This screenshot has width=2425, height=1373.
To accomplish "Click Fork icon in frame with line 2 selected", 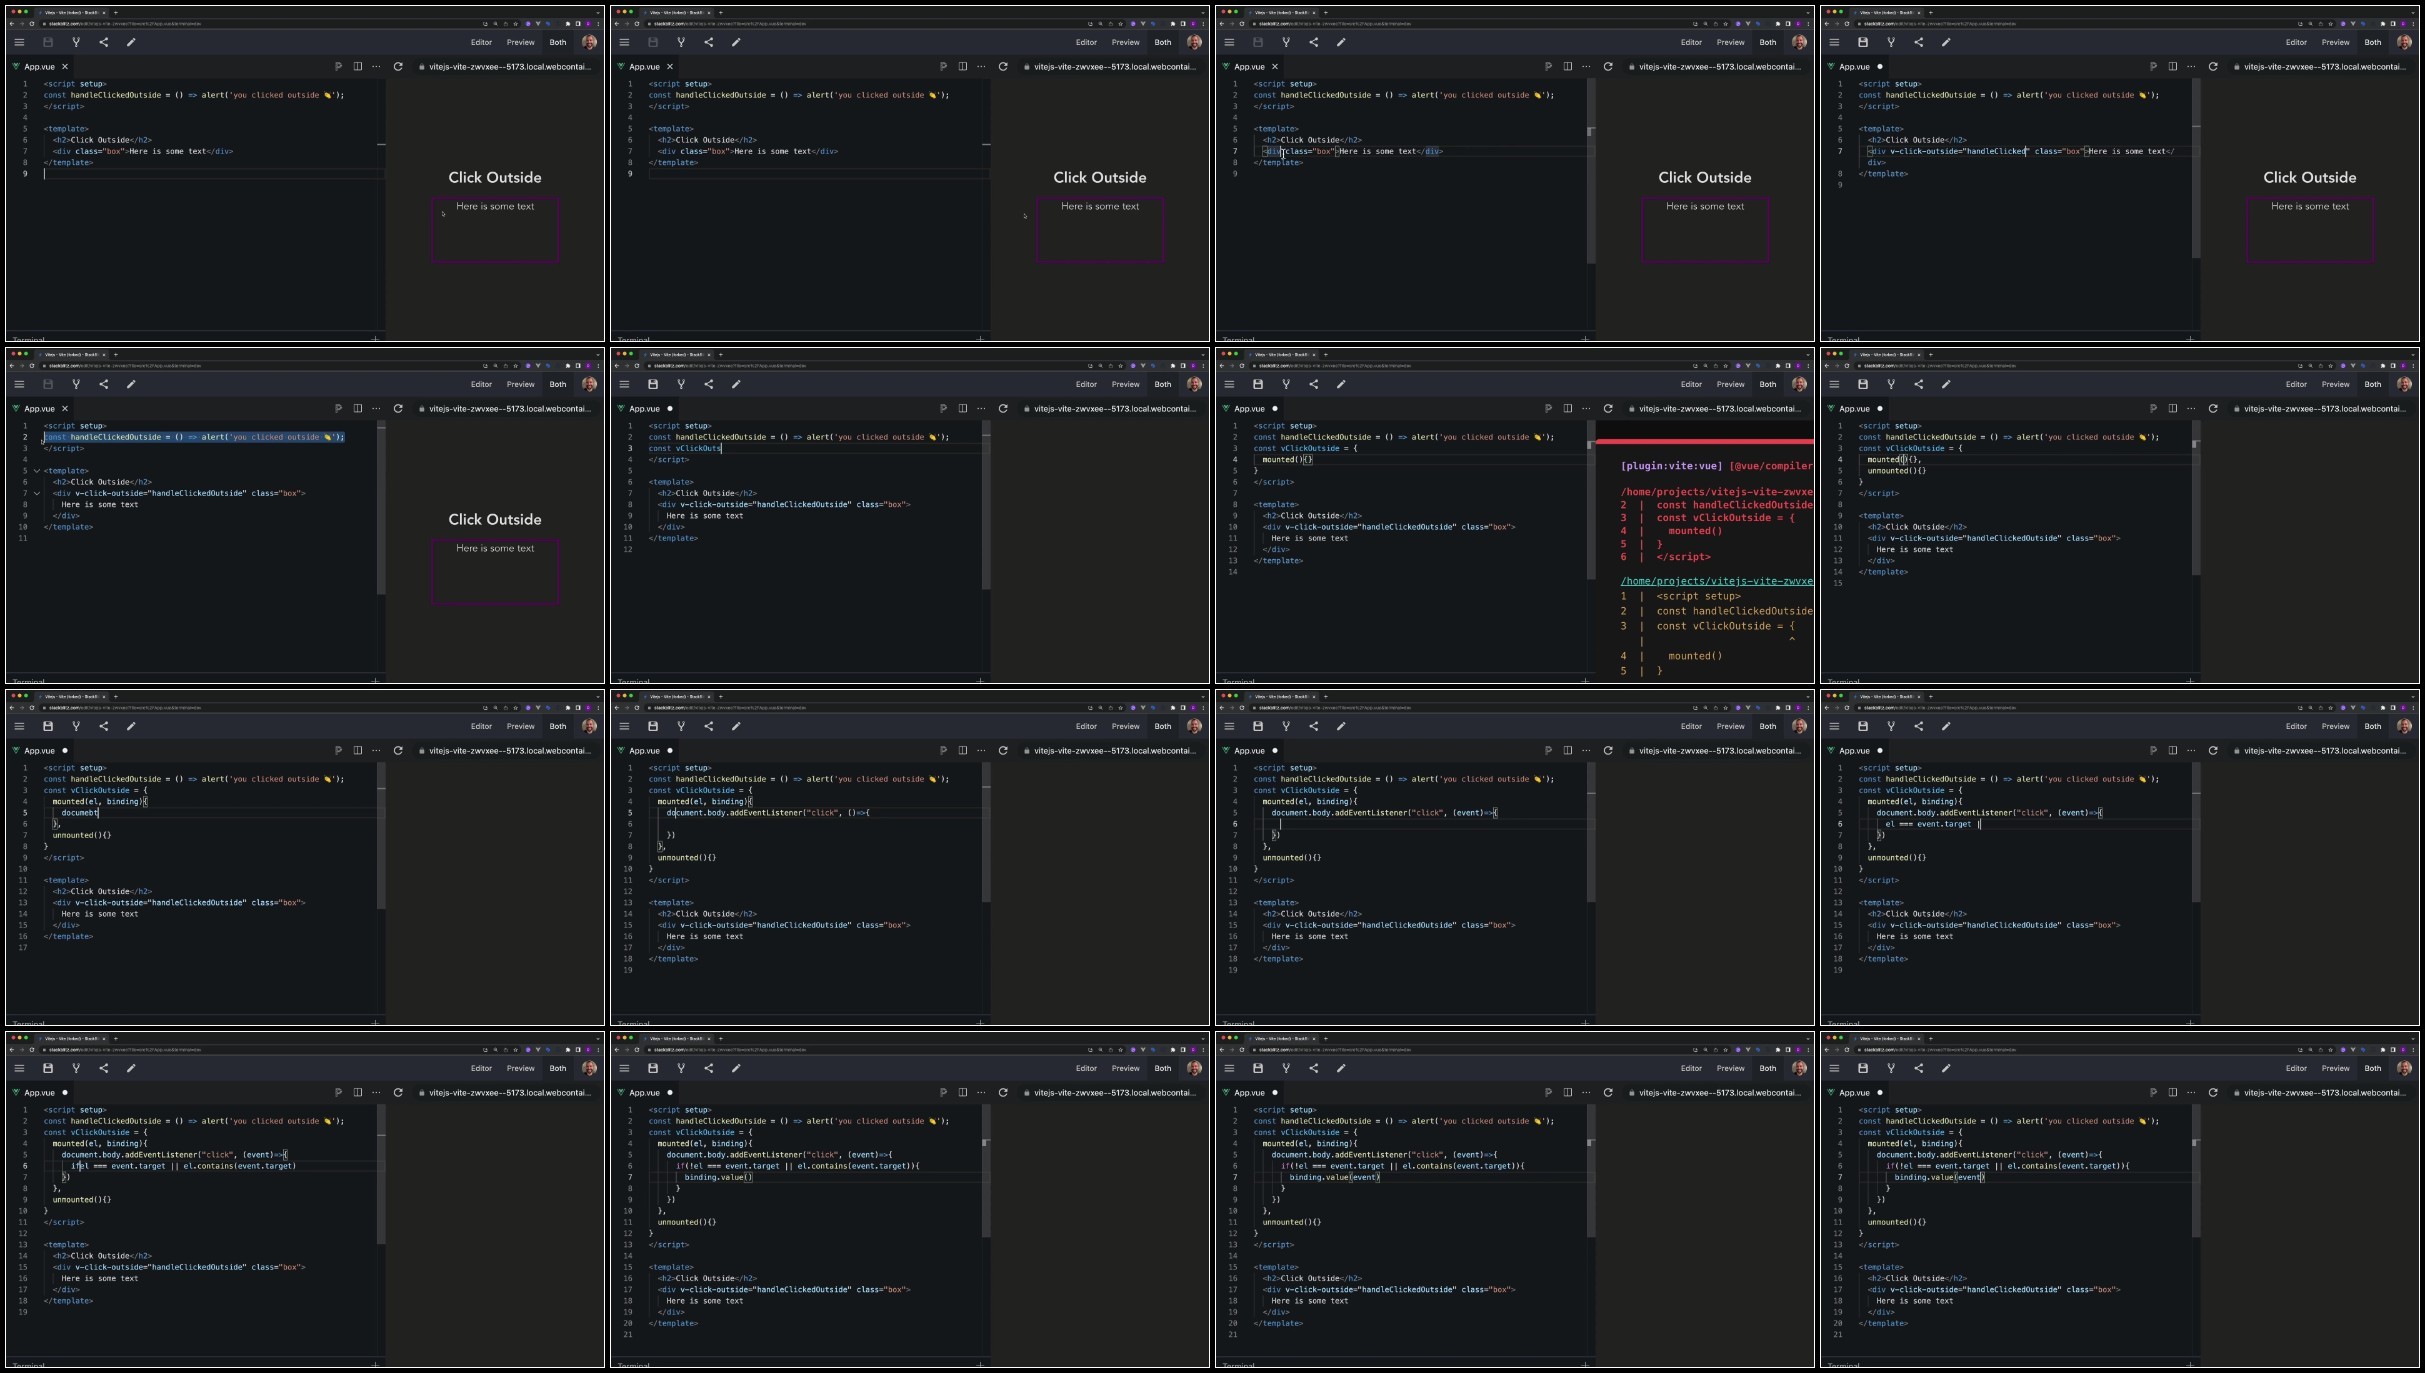I will click(x=76, y=384).
